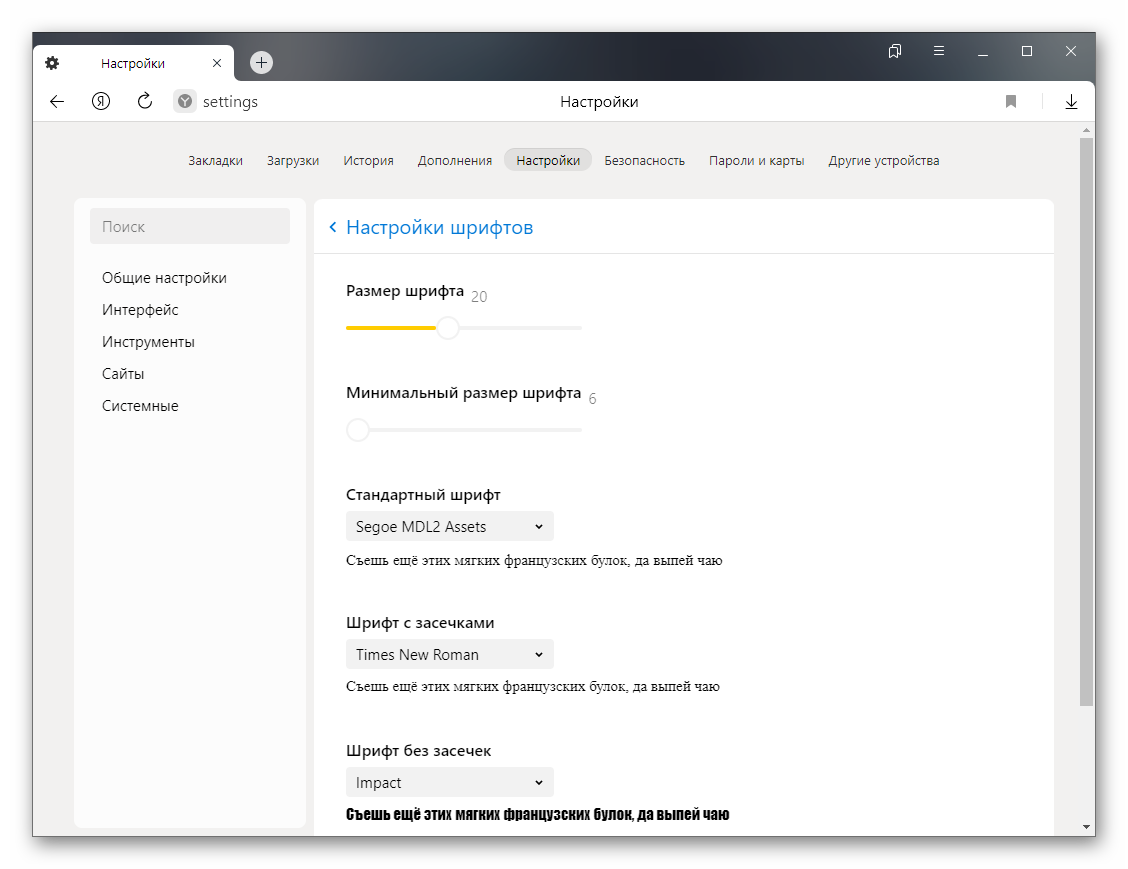The height and width of the screenshot is (869, 1128).
Task: Open the browser hamburger menu
Action: click(939, 51)
